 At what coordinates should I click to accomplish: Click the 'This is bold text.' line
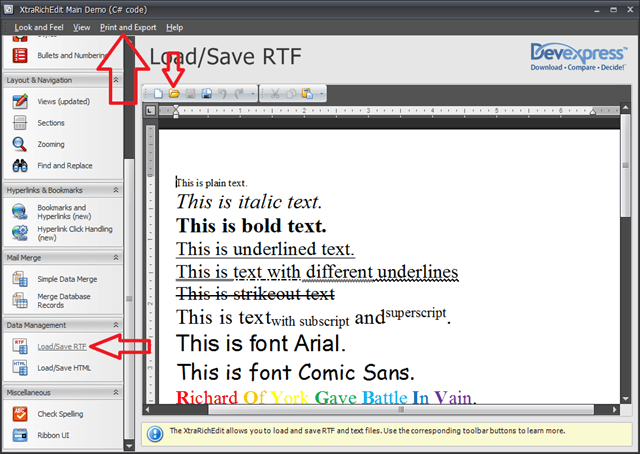pos(251,225)
